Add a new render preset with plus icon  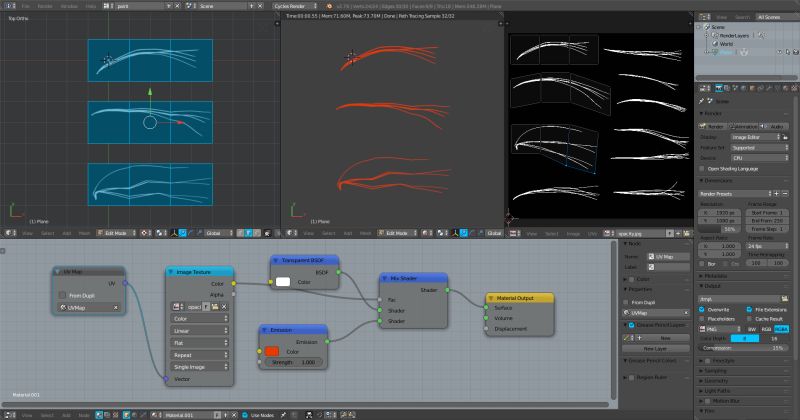click(777, 193)
